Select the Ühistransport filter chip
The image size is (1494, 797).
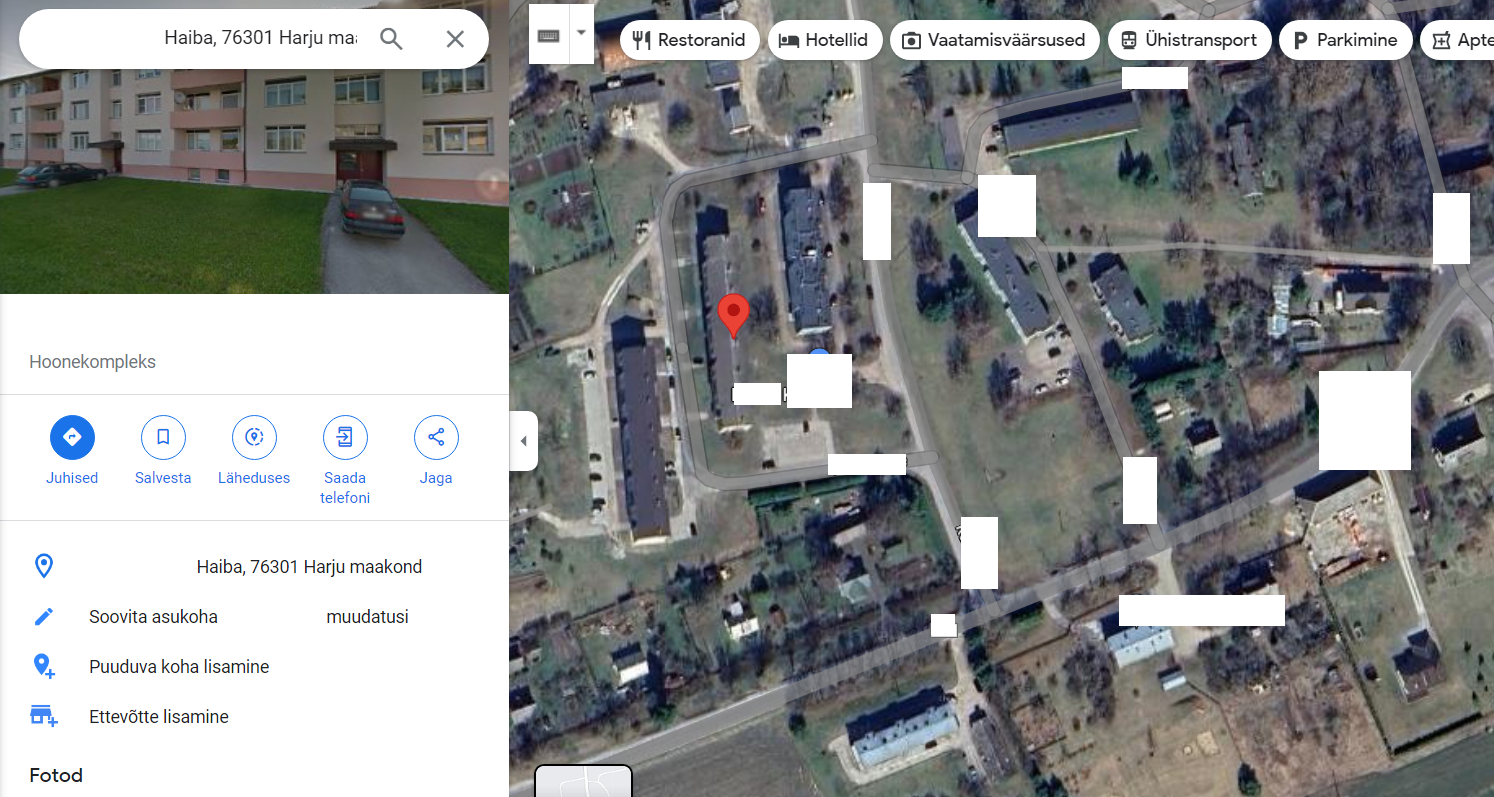click(1189, 40)
